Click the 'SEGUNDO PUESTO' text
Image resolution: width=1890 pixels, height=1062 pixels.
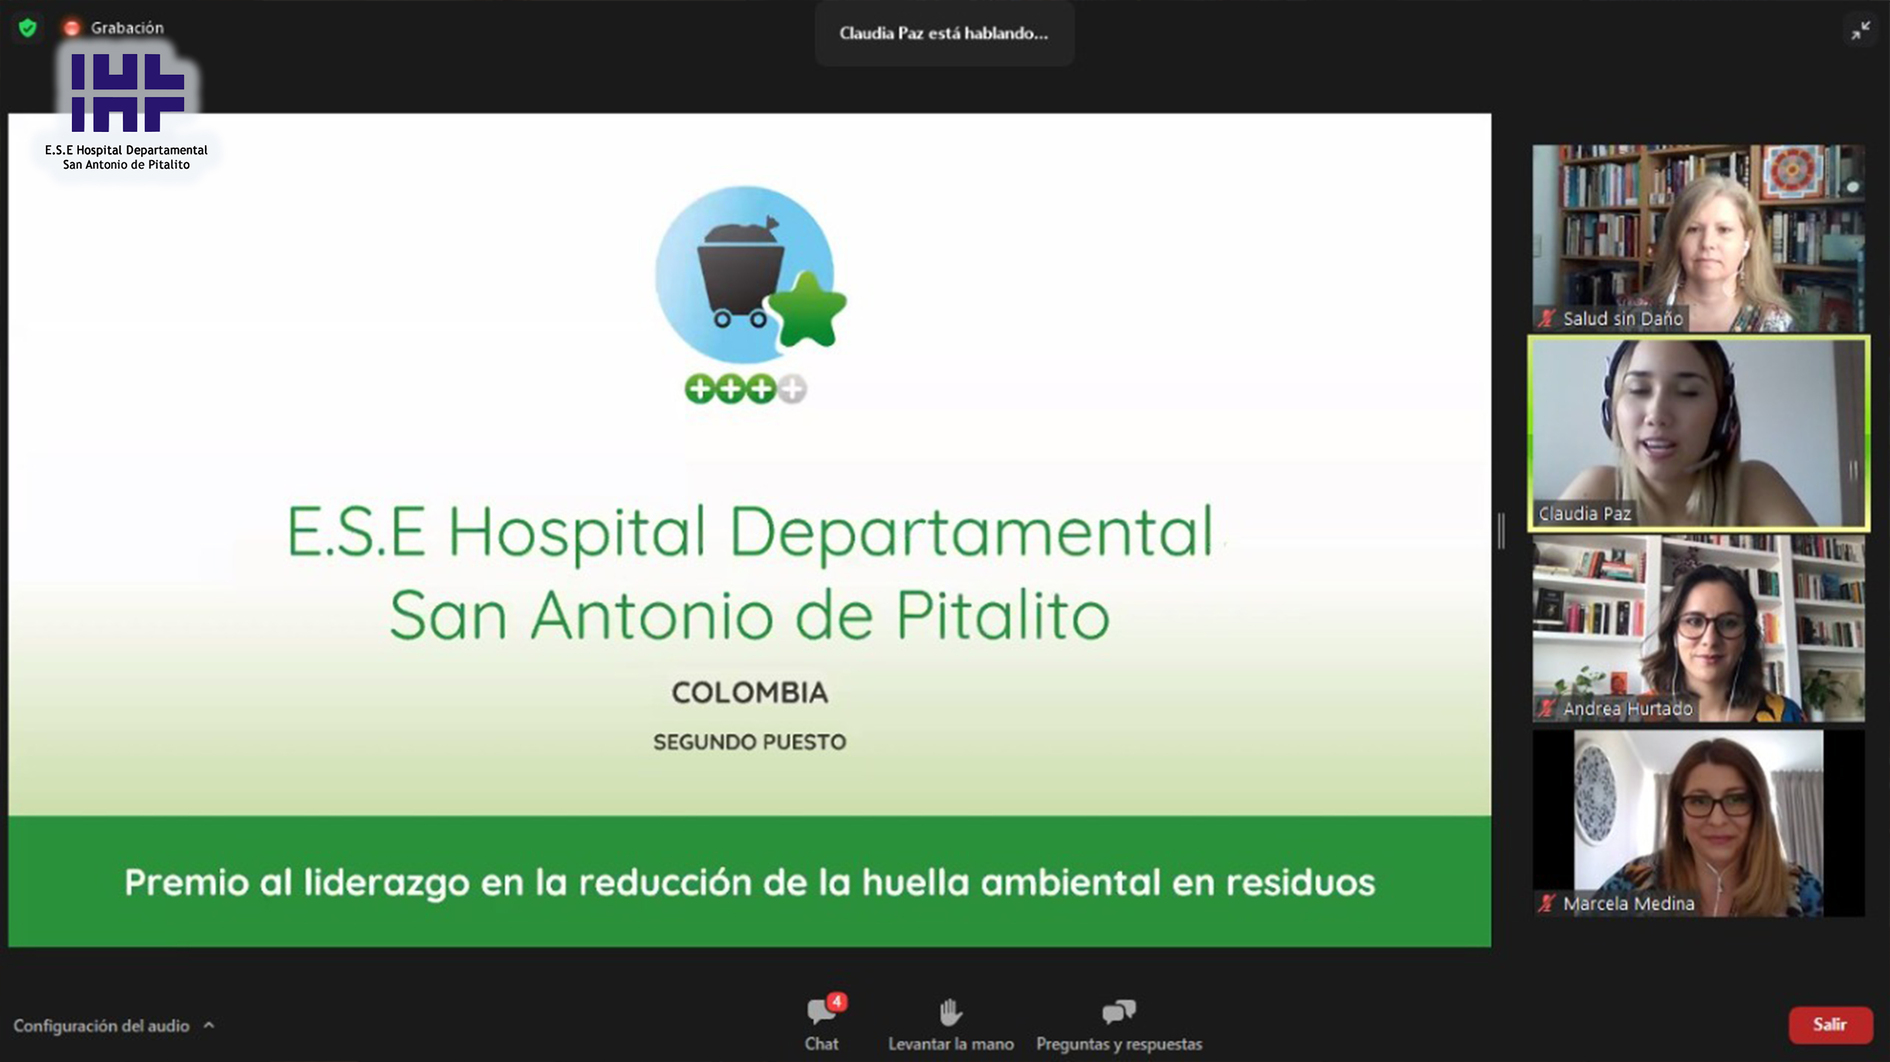click(750, 742)
